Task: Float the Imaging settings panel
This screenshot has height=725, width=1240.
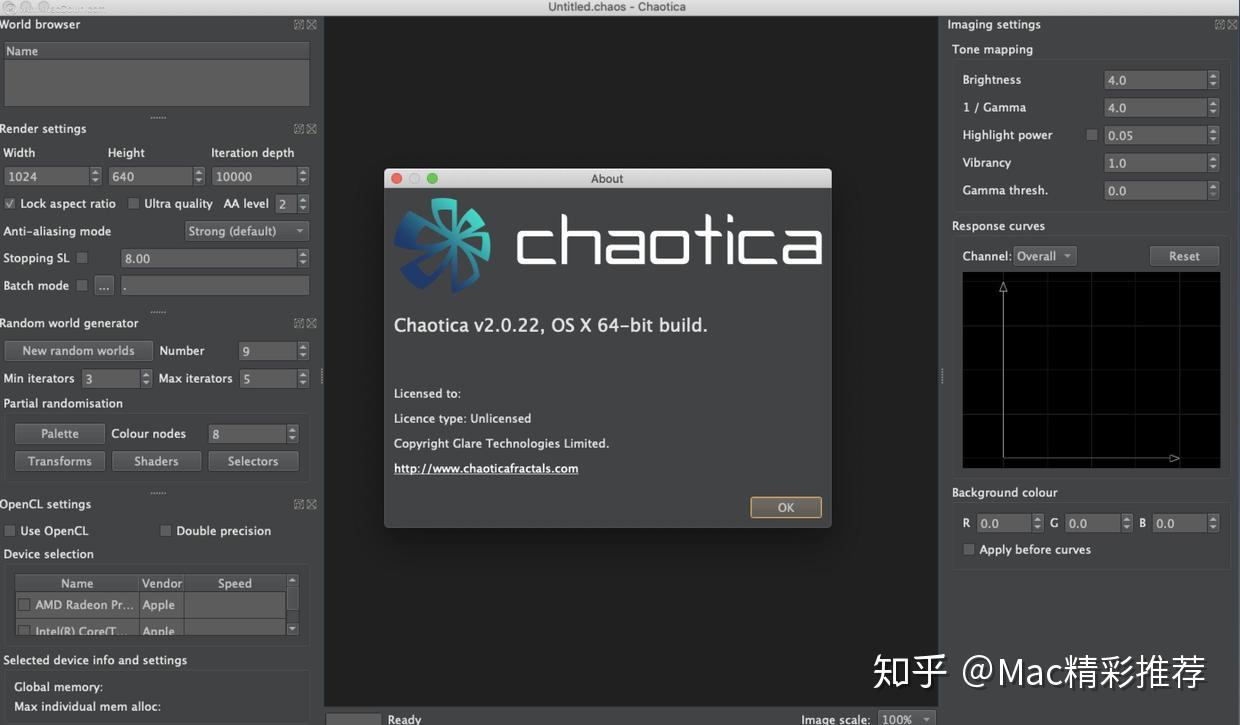Action: click(1221, 24)
